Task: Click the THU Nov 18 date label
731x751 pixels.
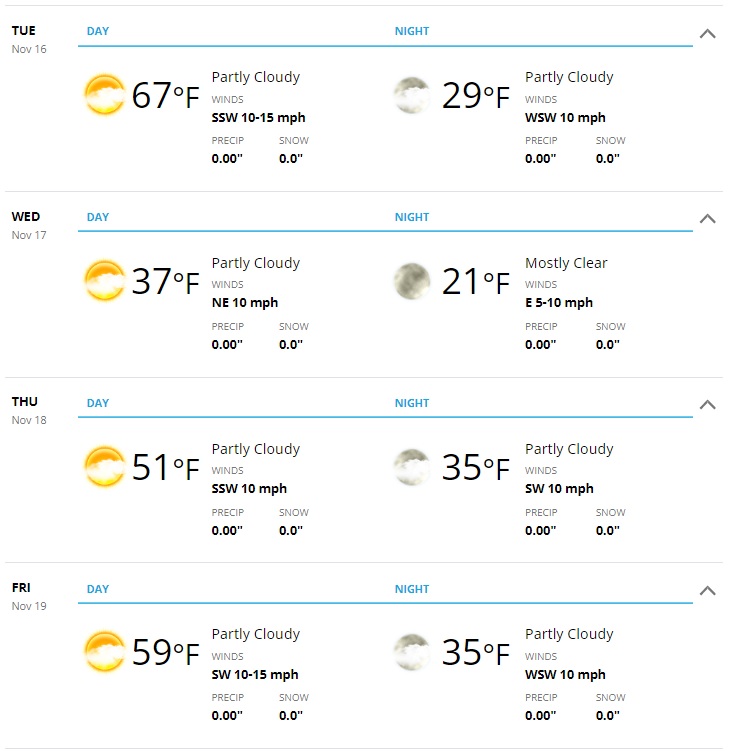Action: coord(29,411)
